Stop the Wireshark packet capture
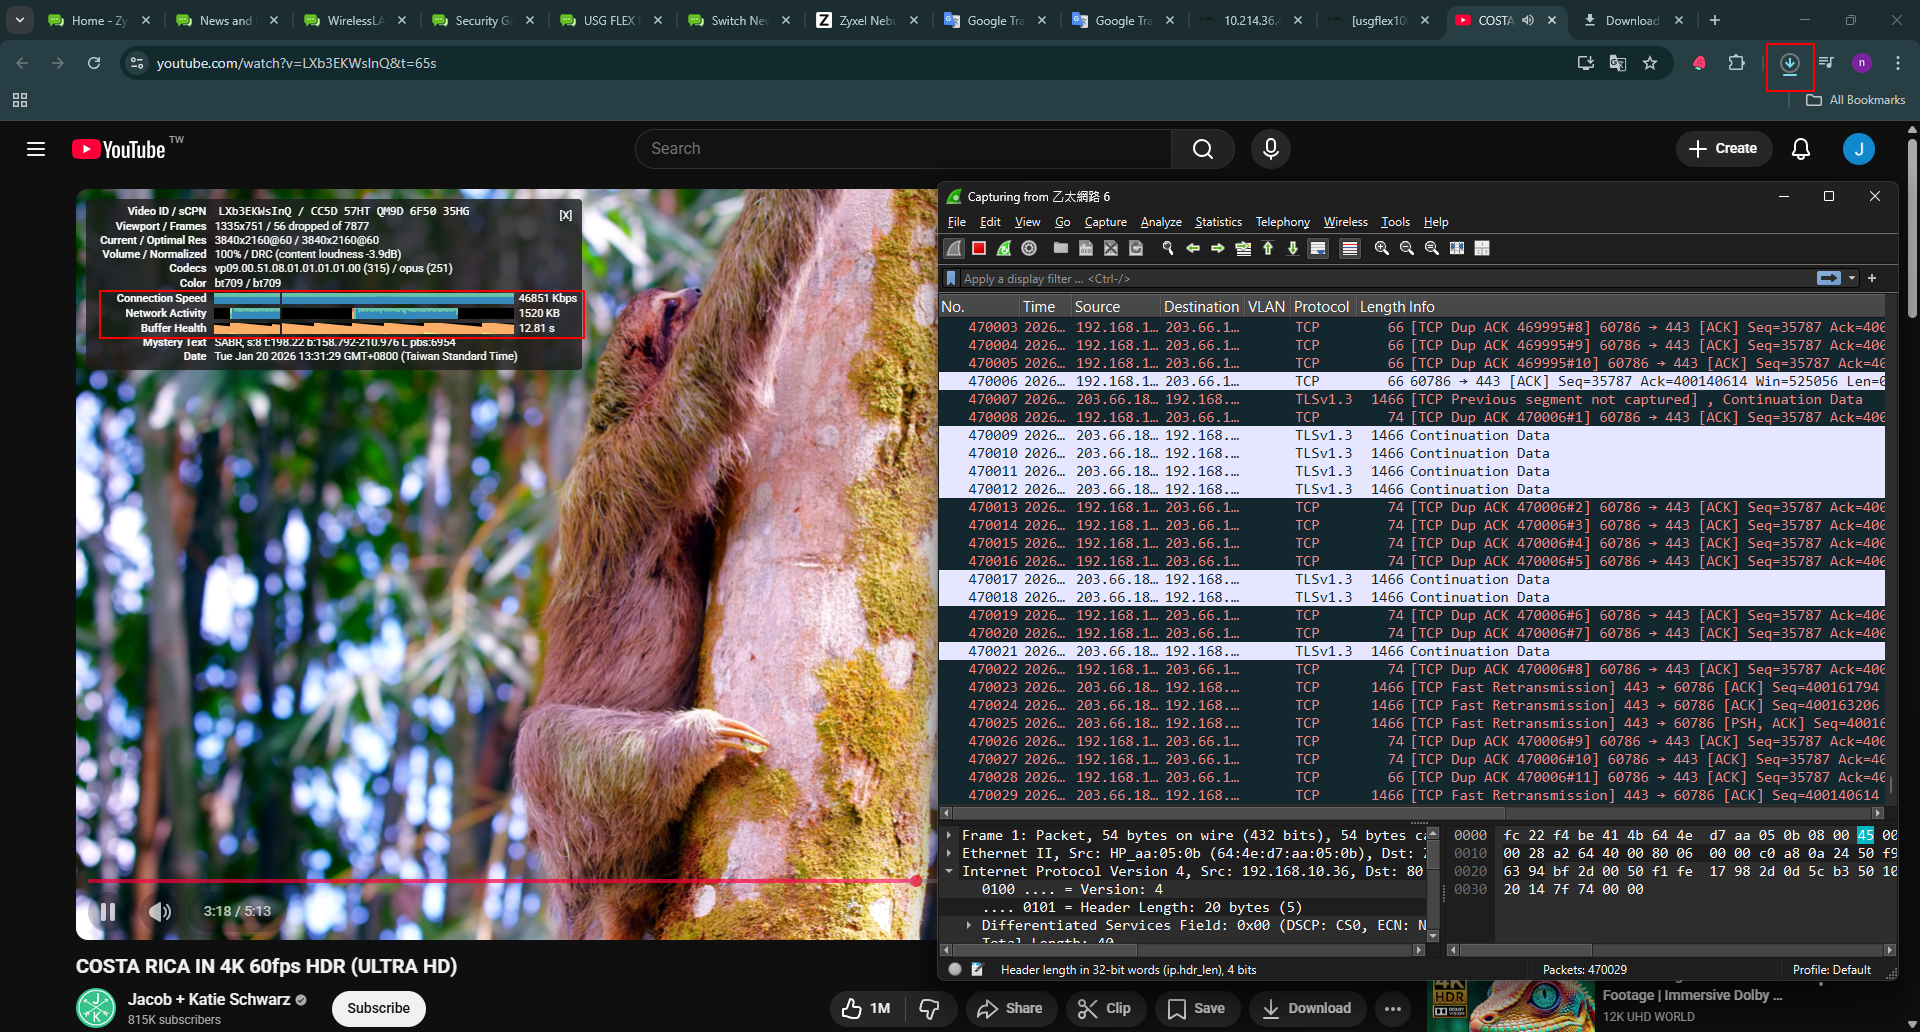Image resolution: width=1920 pixels, height=1032 pixels. [x=979, y=248]
